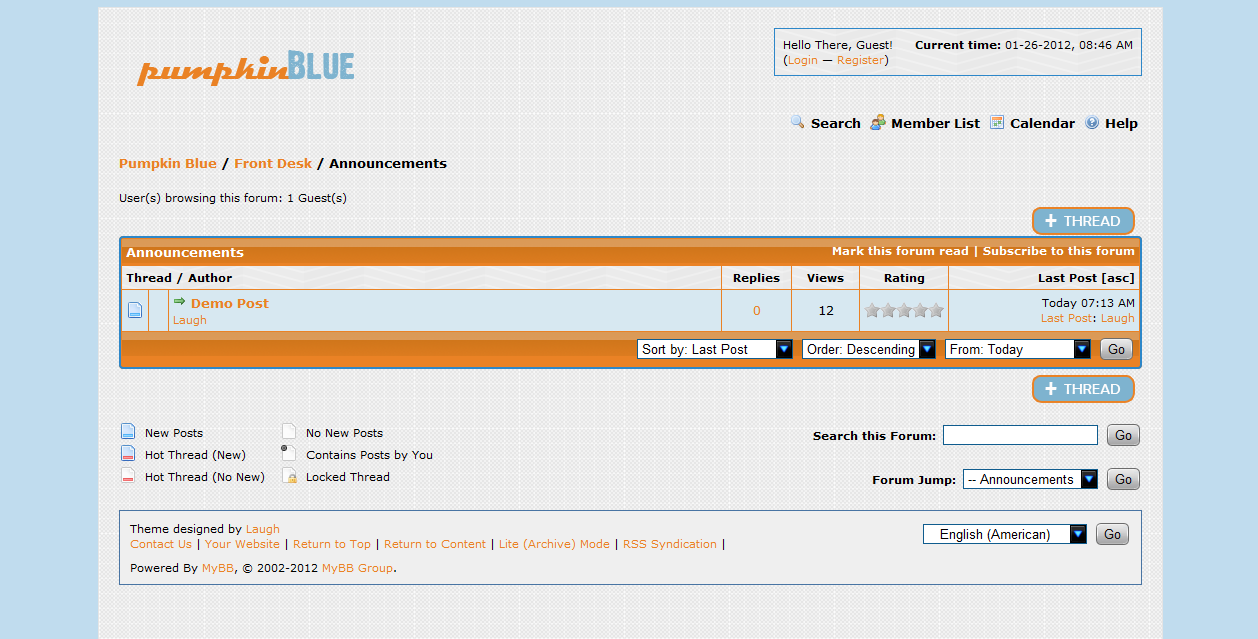Screen dimensions: 1258x639
Task: Open the Search page from the header
Action: [x=835, y=123]
